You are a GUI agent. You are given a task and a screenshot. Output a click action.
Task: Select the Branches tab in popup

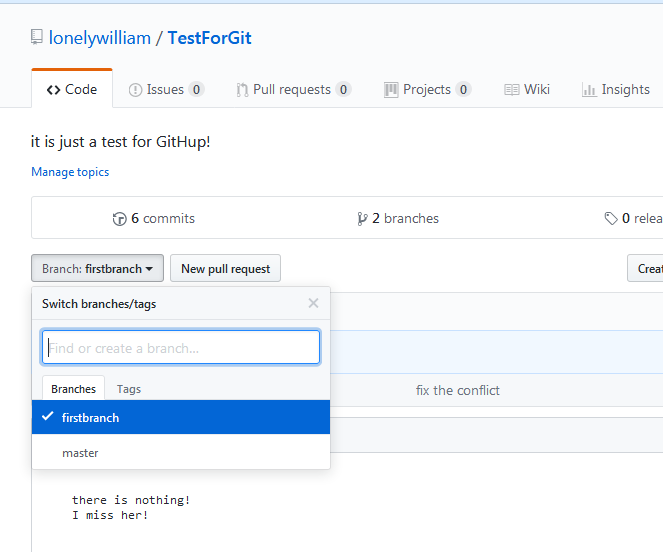point(73,389)
